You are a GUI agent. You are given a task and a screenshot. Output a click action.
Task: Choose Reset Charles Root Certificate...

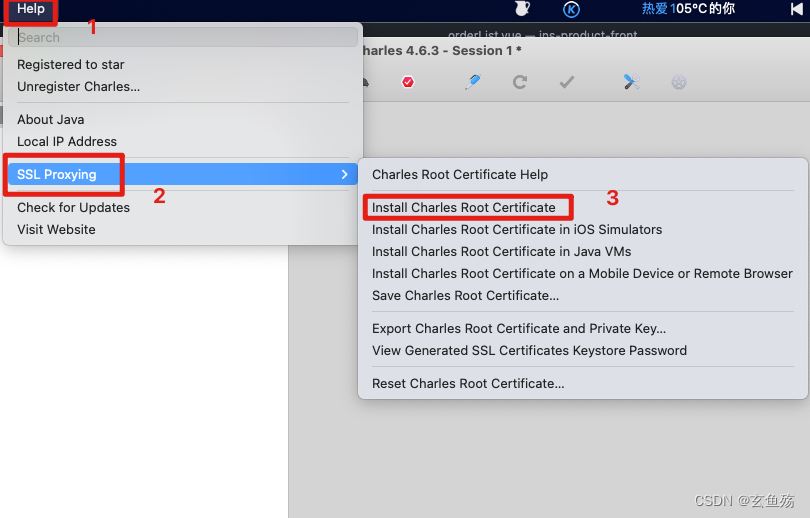pos(468,384)
